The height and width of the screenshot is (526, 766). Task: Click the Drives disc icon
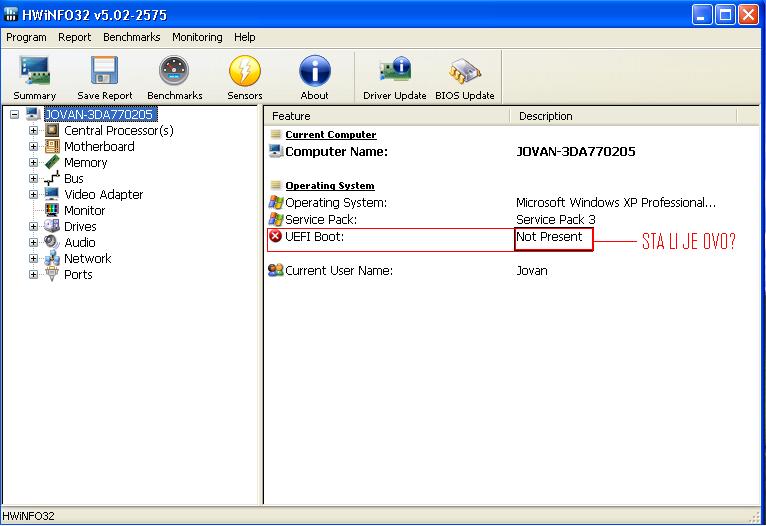52,226
